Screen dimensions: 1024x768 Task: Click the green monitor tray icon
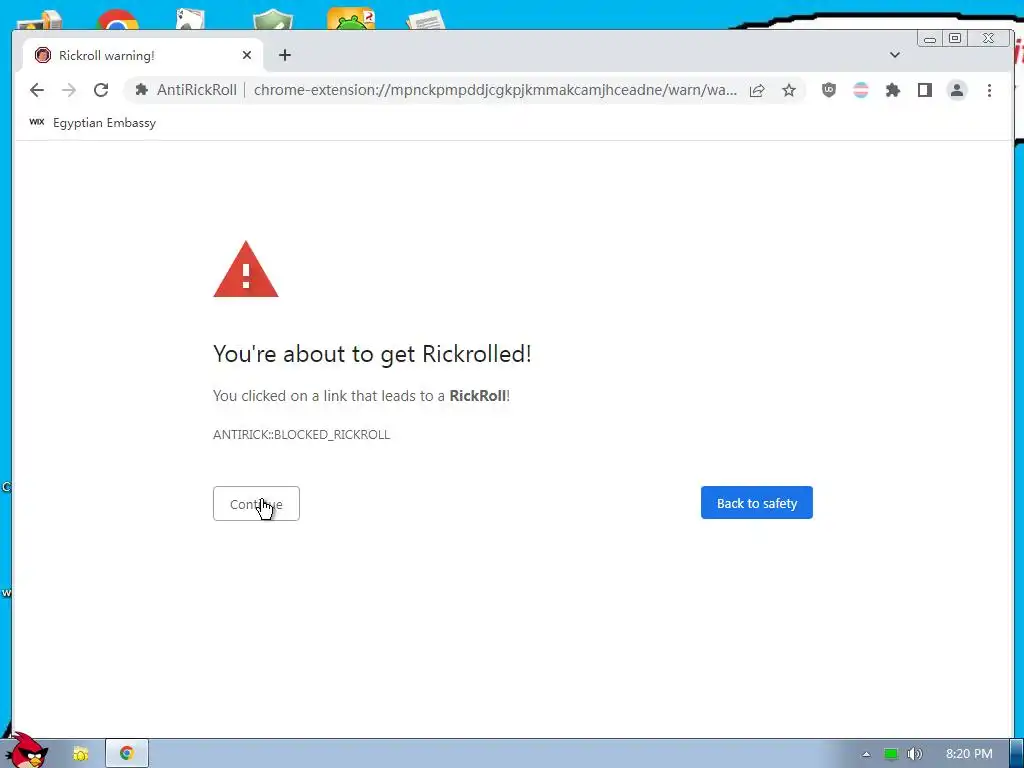tap(890, 754)
